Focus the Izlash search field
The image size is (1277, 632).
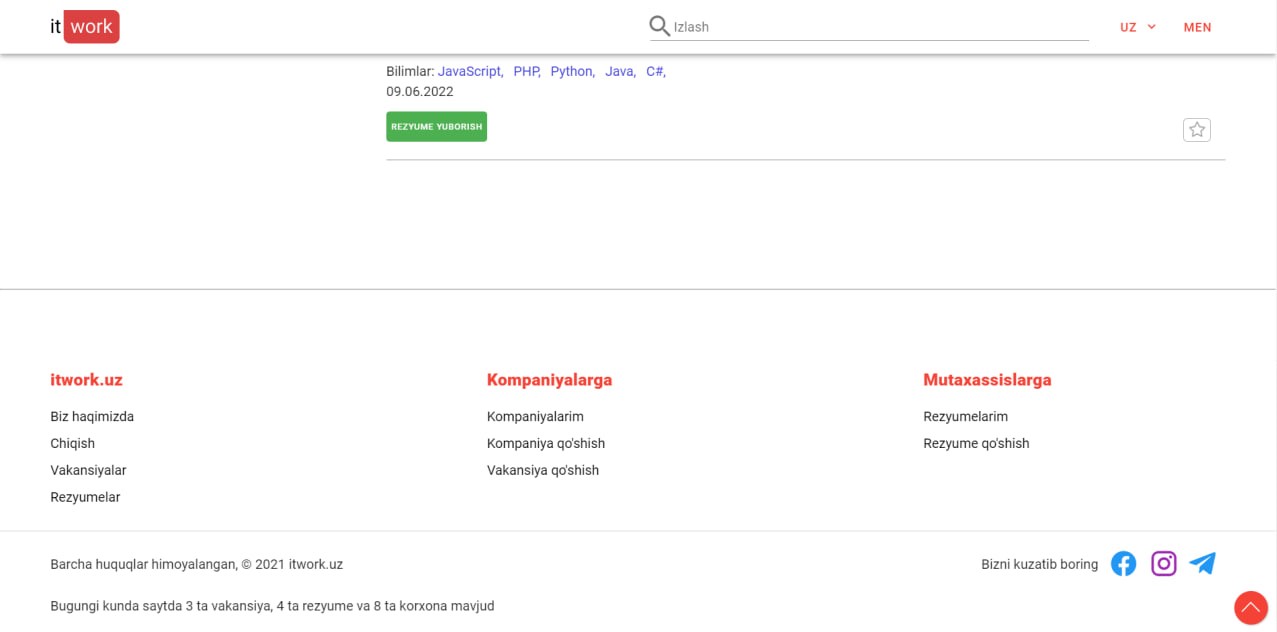tap(880, 27)
